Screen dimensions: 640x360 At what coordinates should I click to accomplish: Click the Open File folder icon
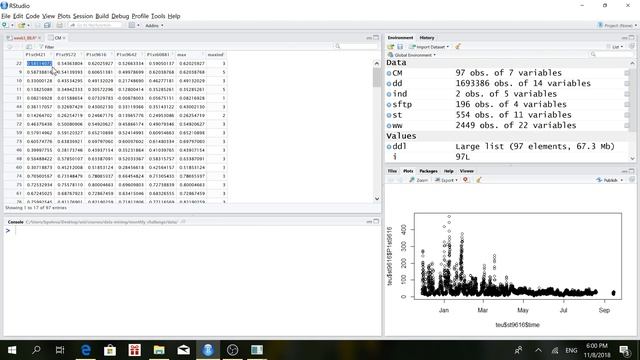pyautogui.click(x=21, y=25)
